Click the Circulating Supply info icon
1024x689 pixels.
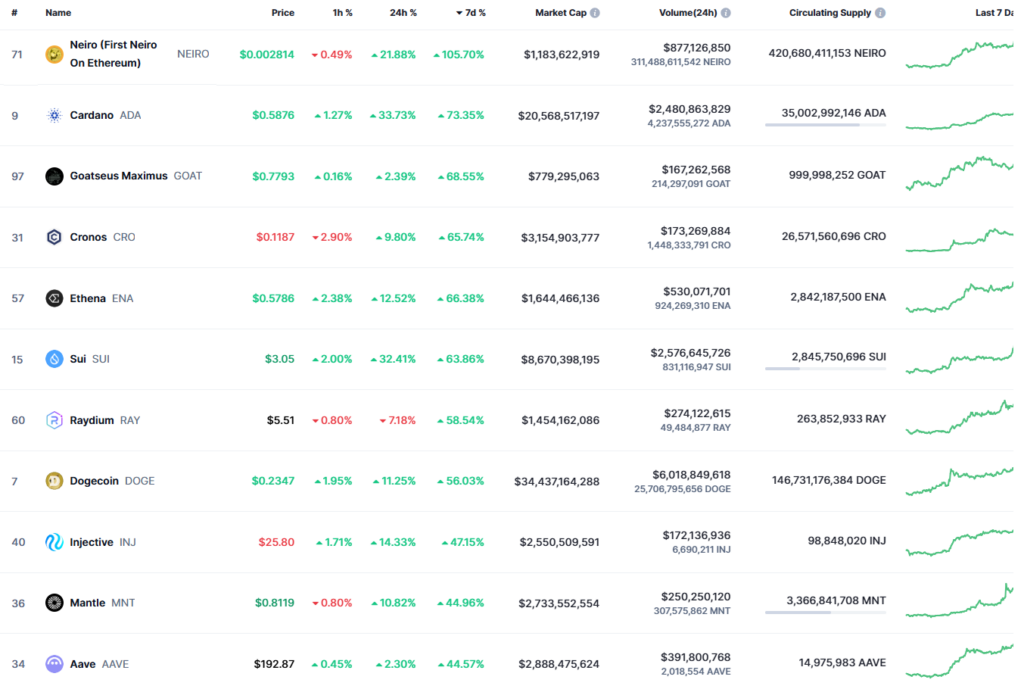point(880,13)
